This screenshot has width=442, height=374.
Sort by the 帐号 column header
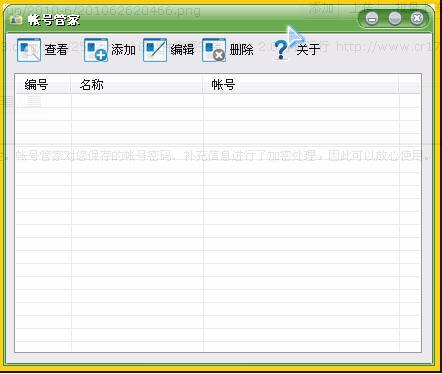coord(301,84)
